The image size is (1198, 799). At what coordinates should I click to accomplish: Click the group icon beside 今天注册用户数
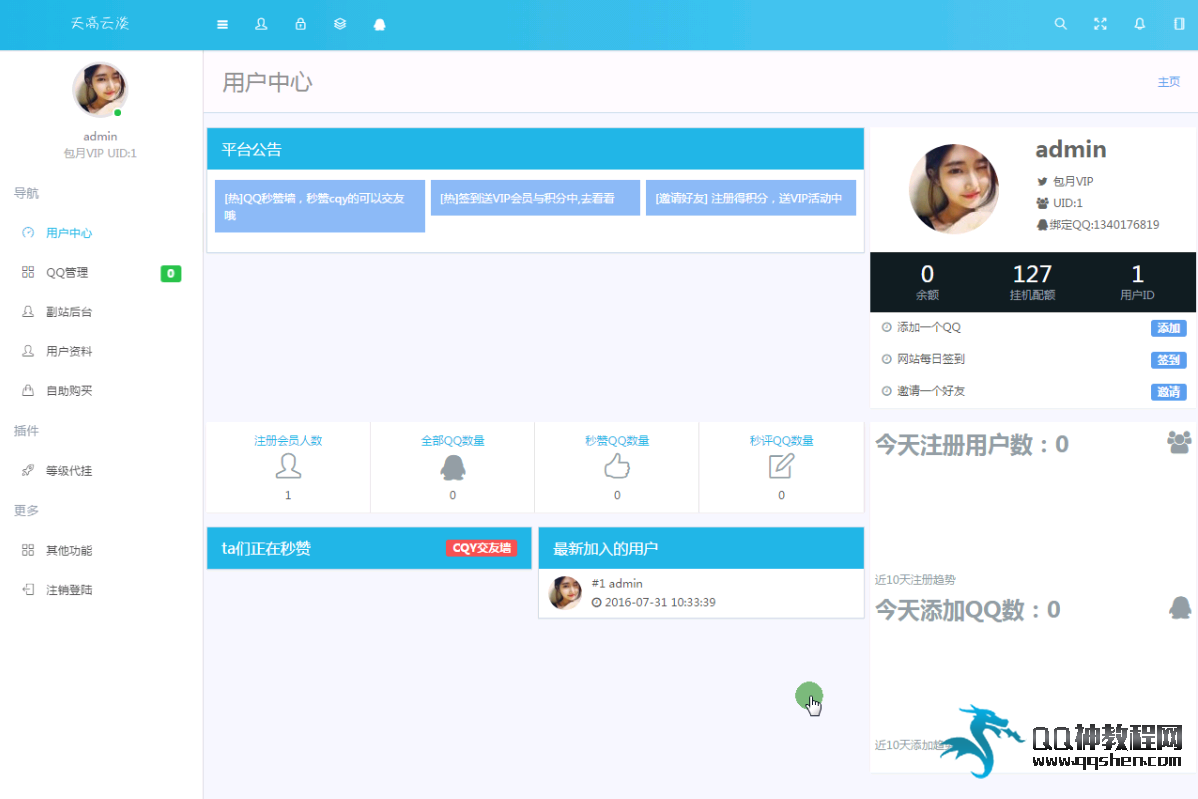(1179, 442)
